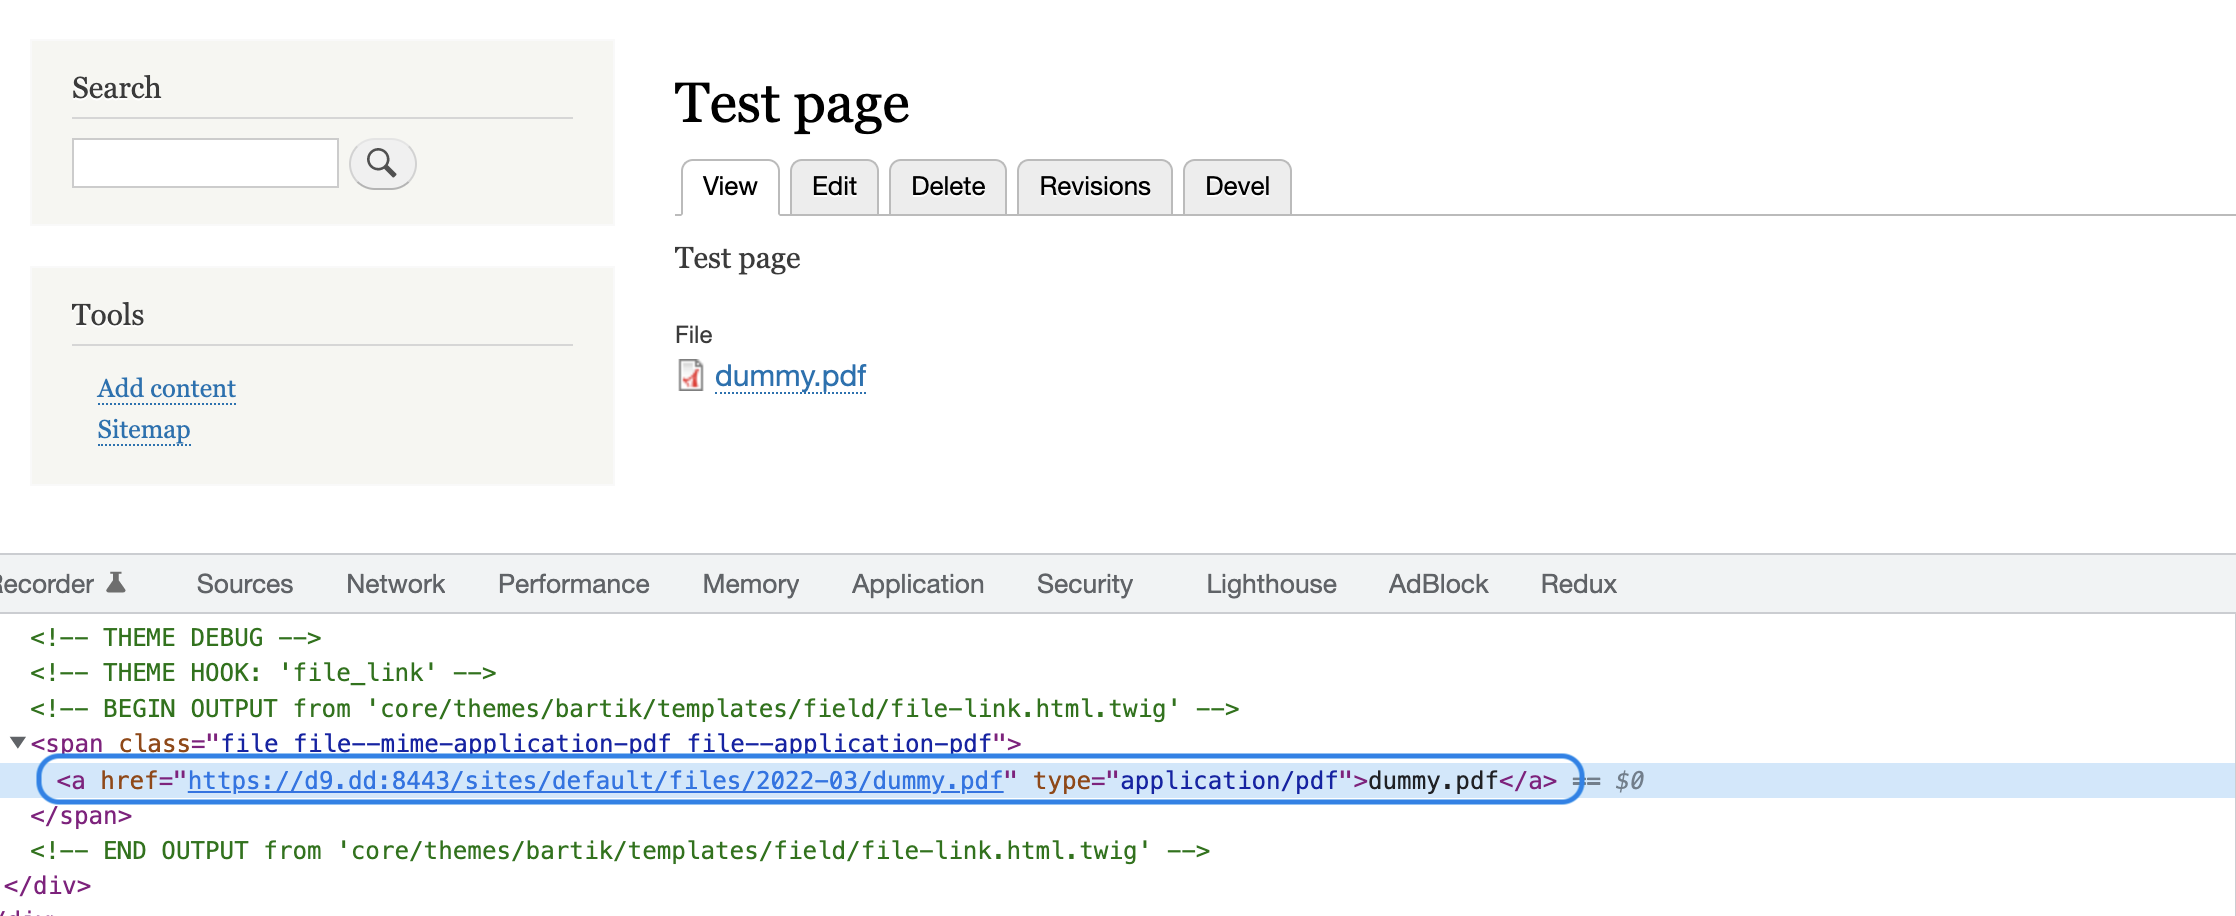This screenshot has height=916, width=2236.
Task: Open the View tab
Action: coord(730,187)
